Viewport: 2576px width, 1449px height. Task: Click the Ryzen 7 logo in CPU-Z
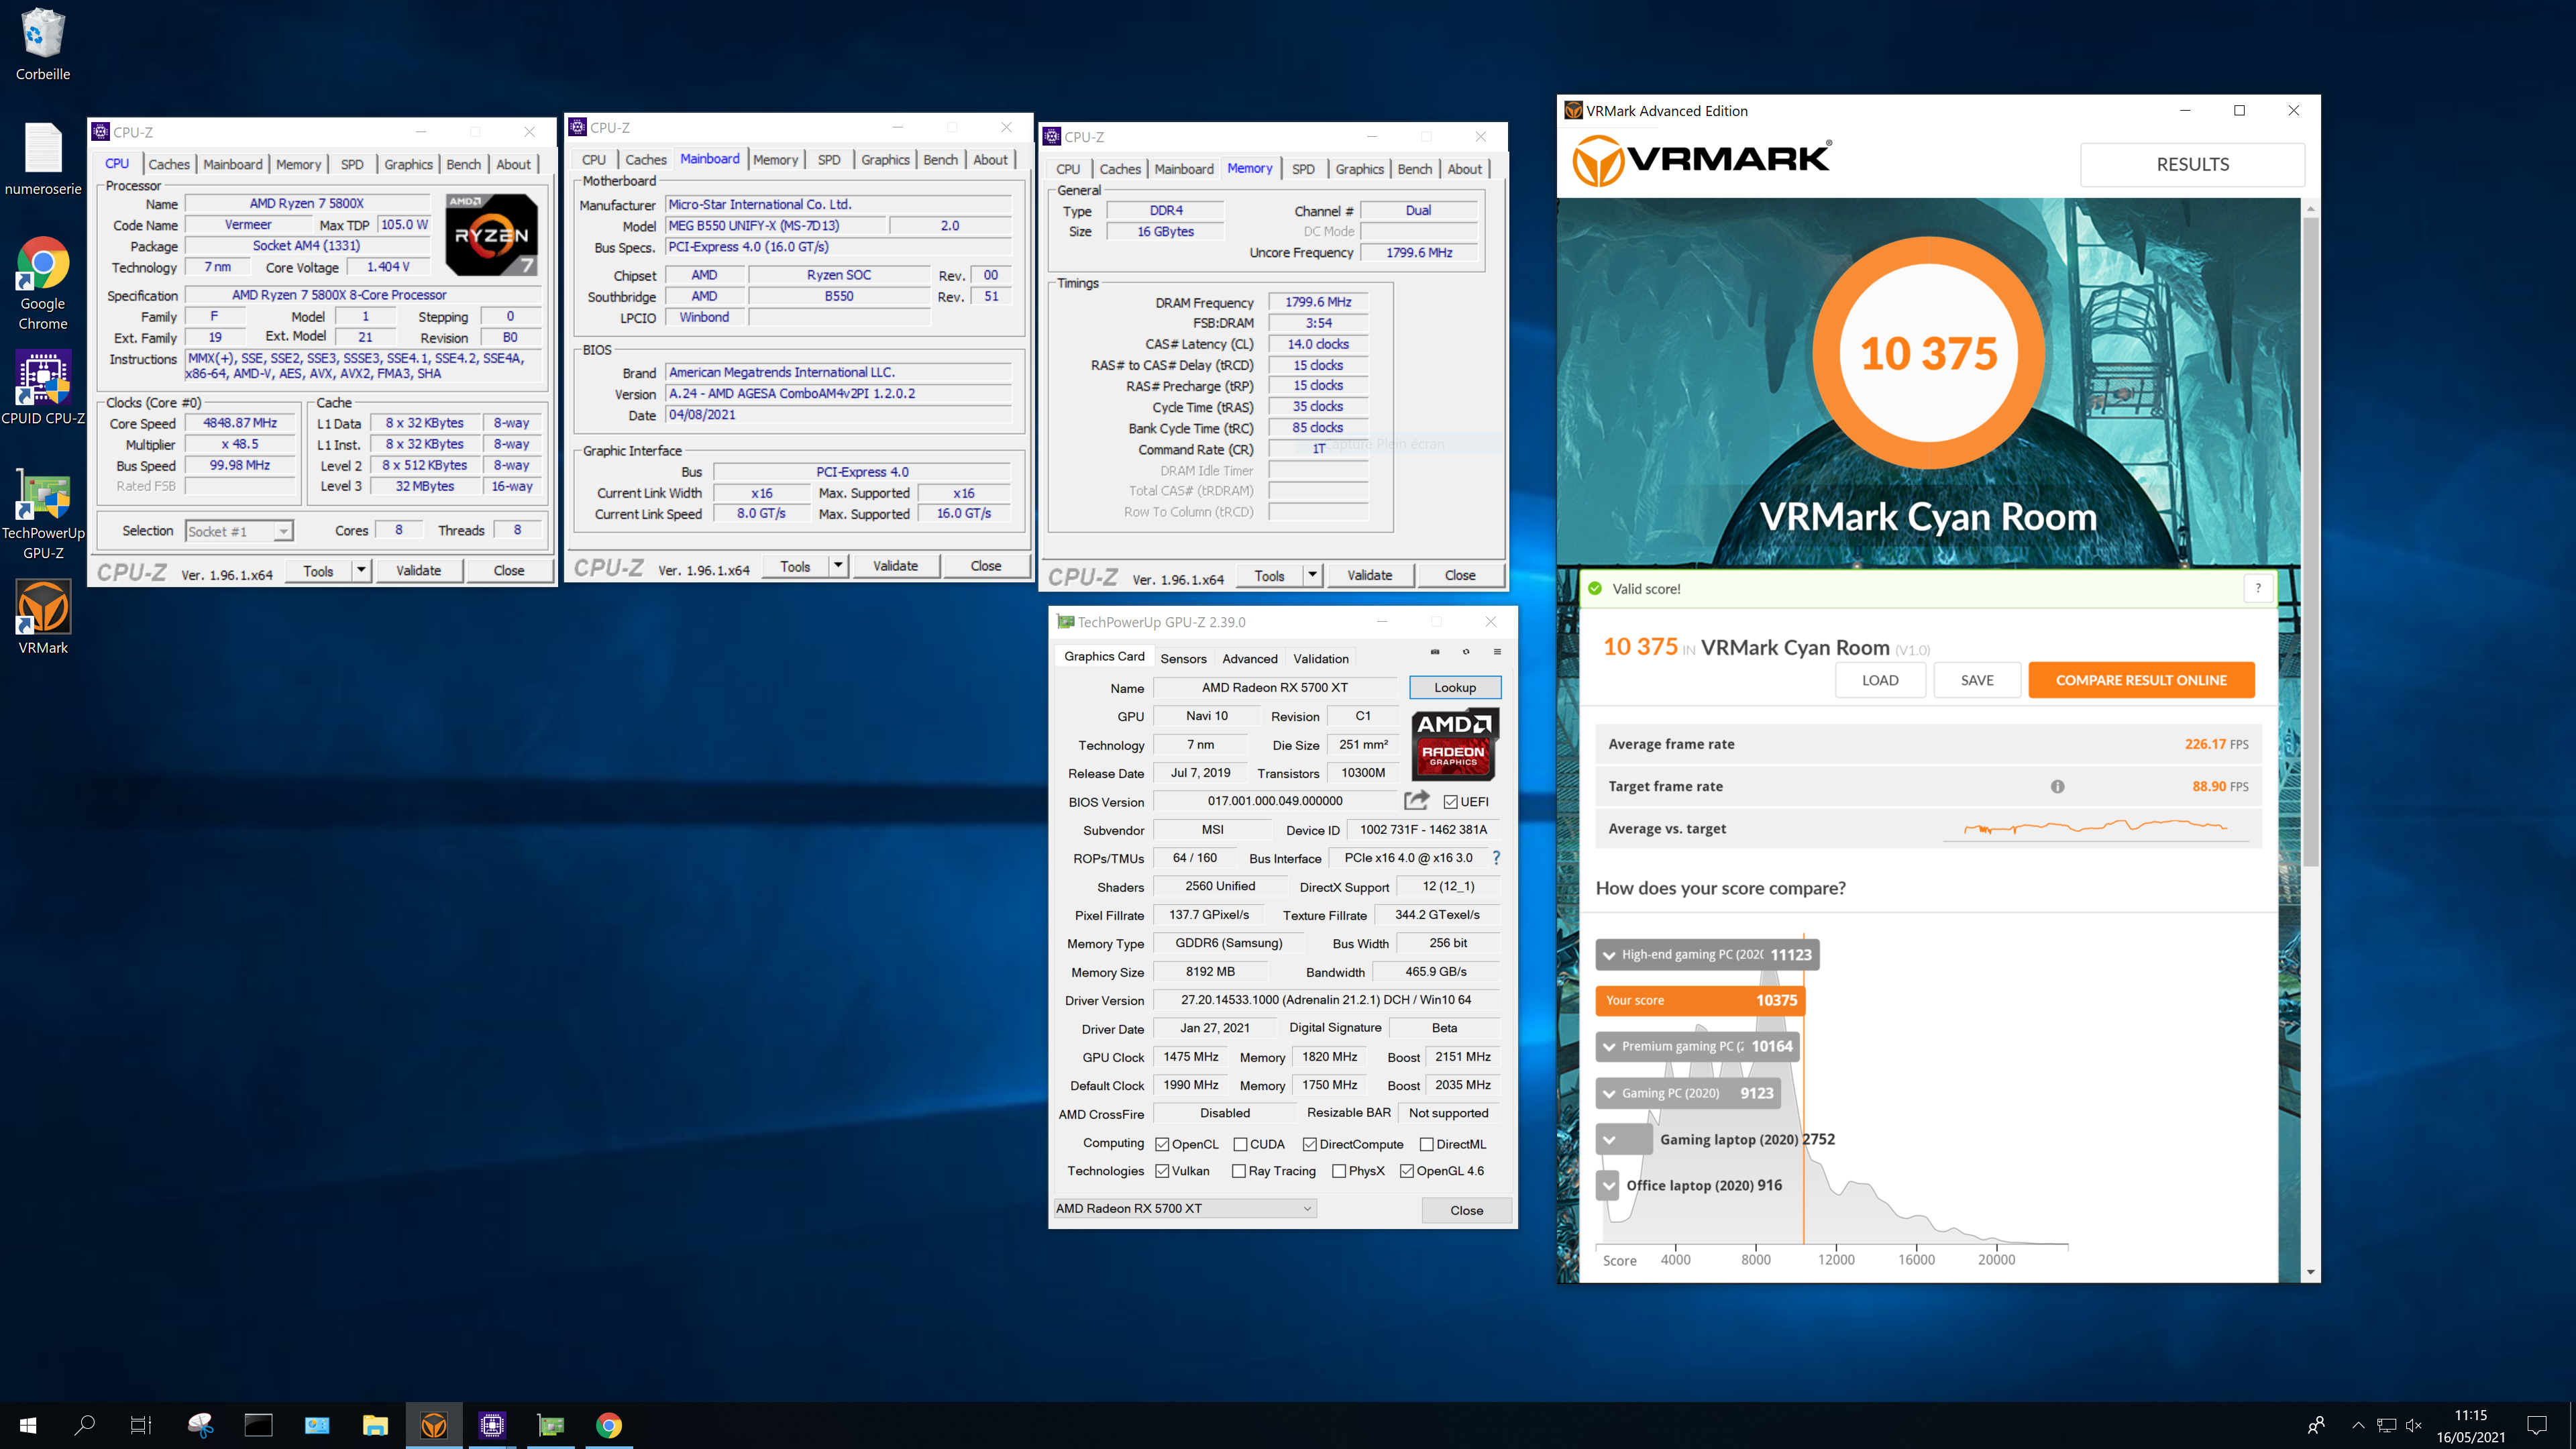(x=491, y=235)
